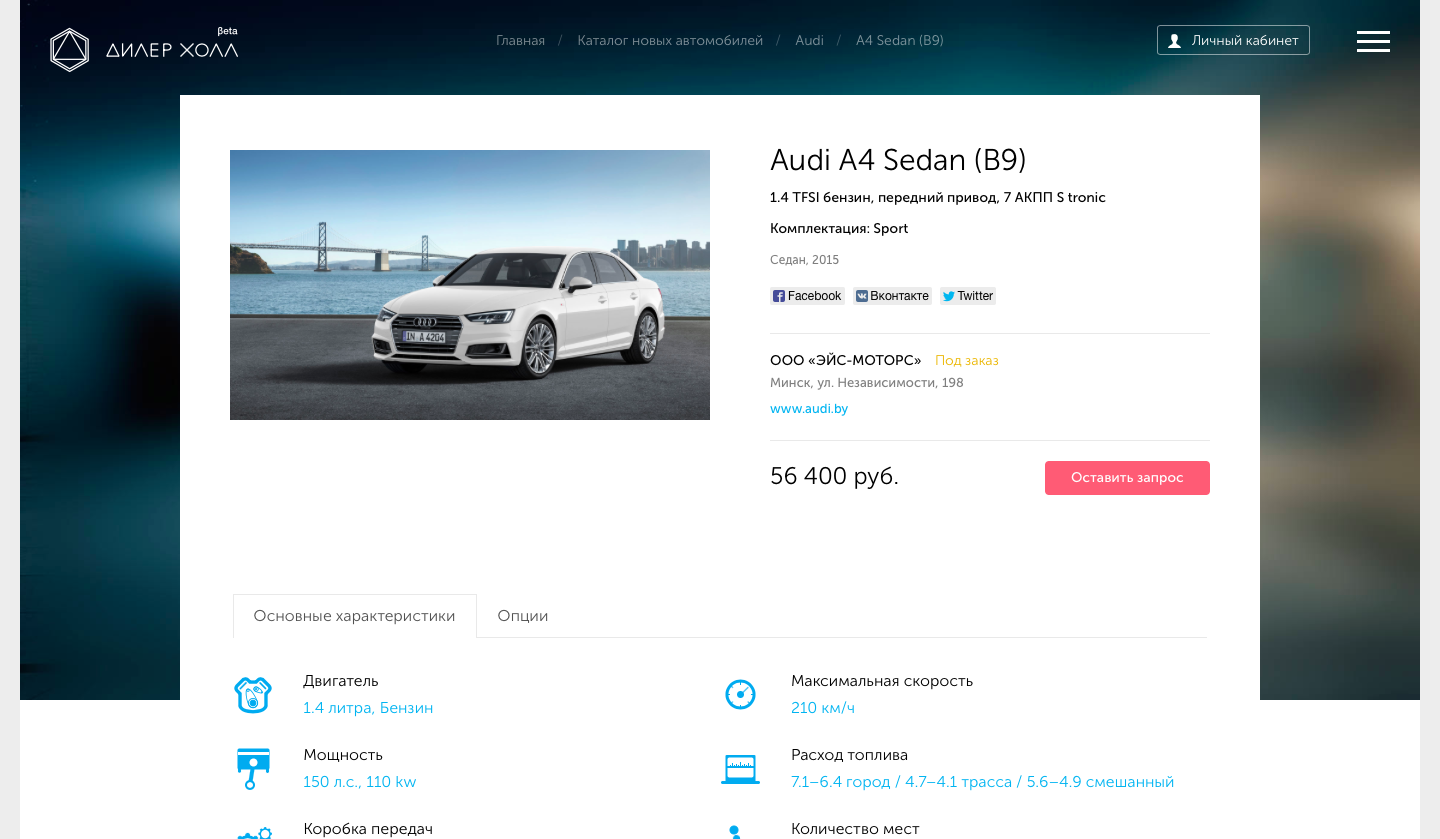
Task: Switch to the Опции tab
Action: coord(523,616)
